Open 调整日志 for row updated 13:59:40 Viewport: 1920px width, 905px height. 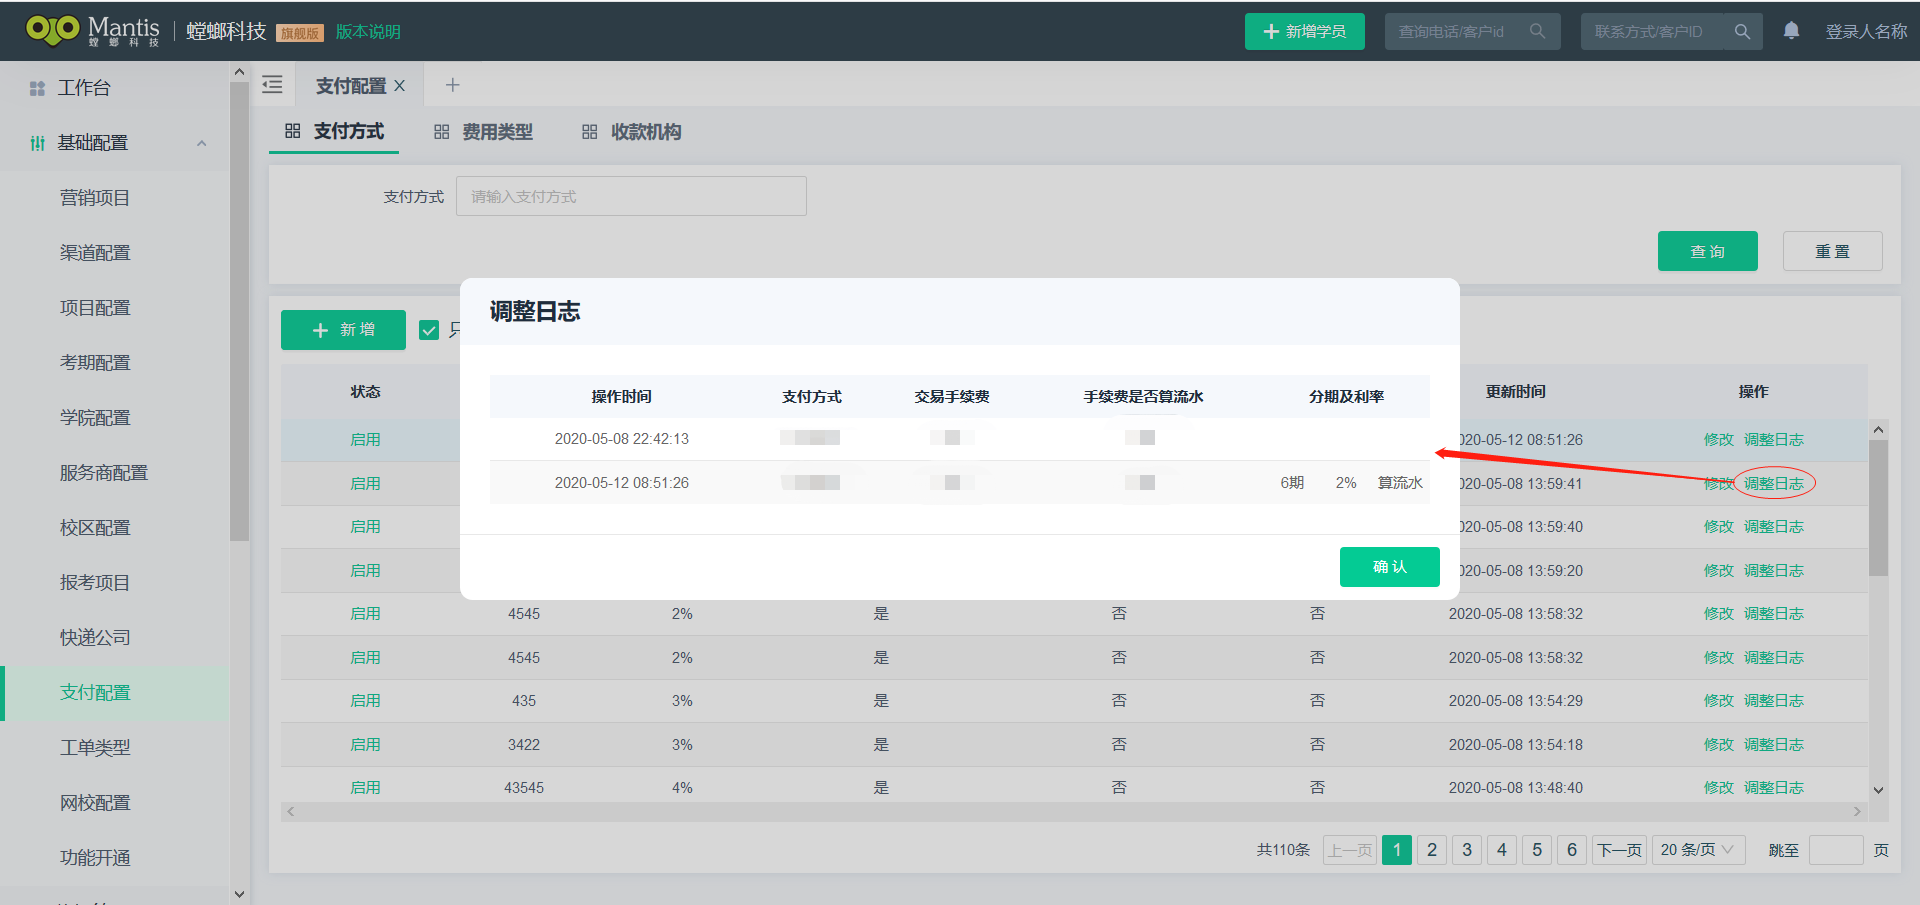pyautogui.click(x=1774, y=527)
